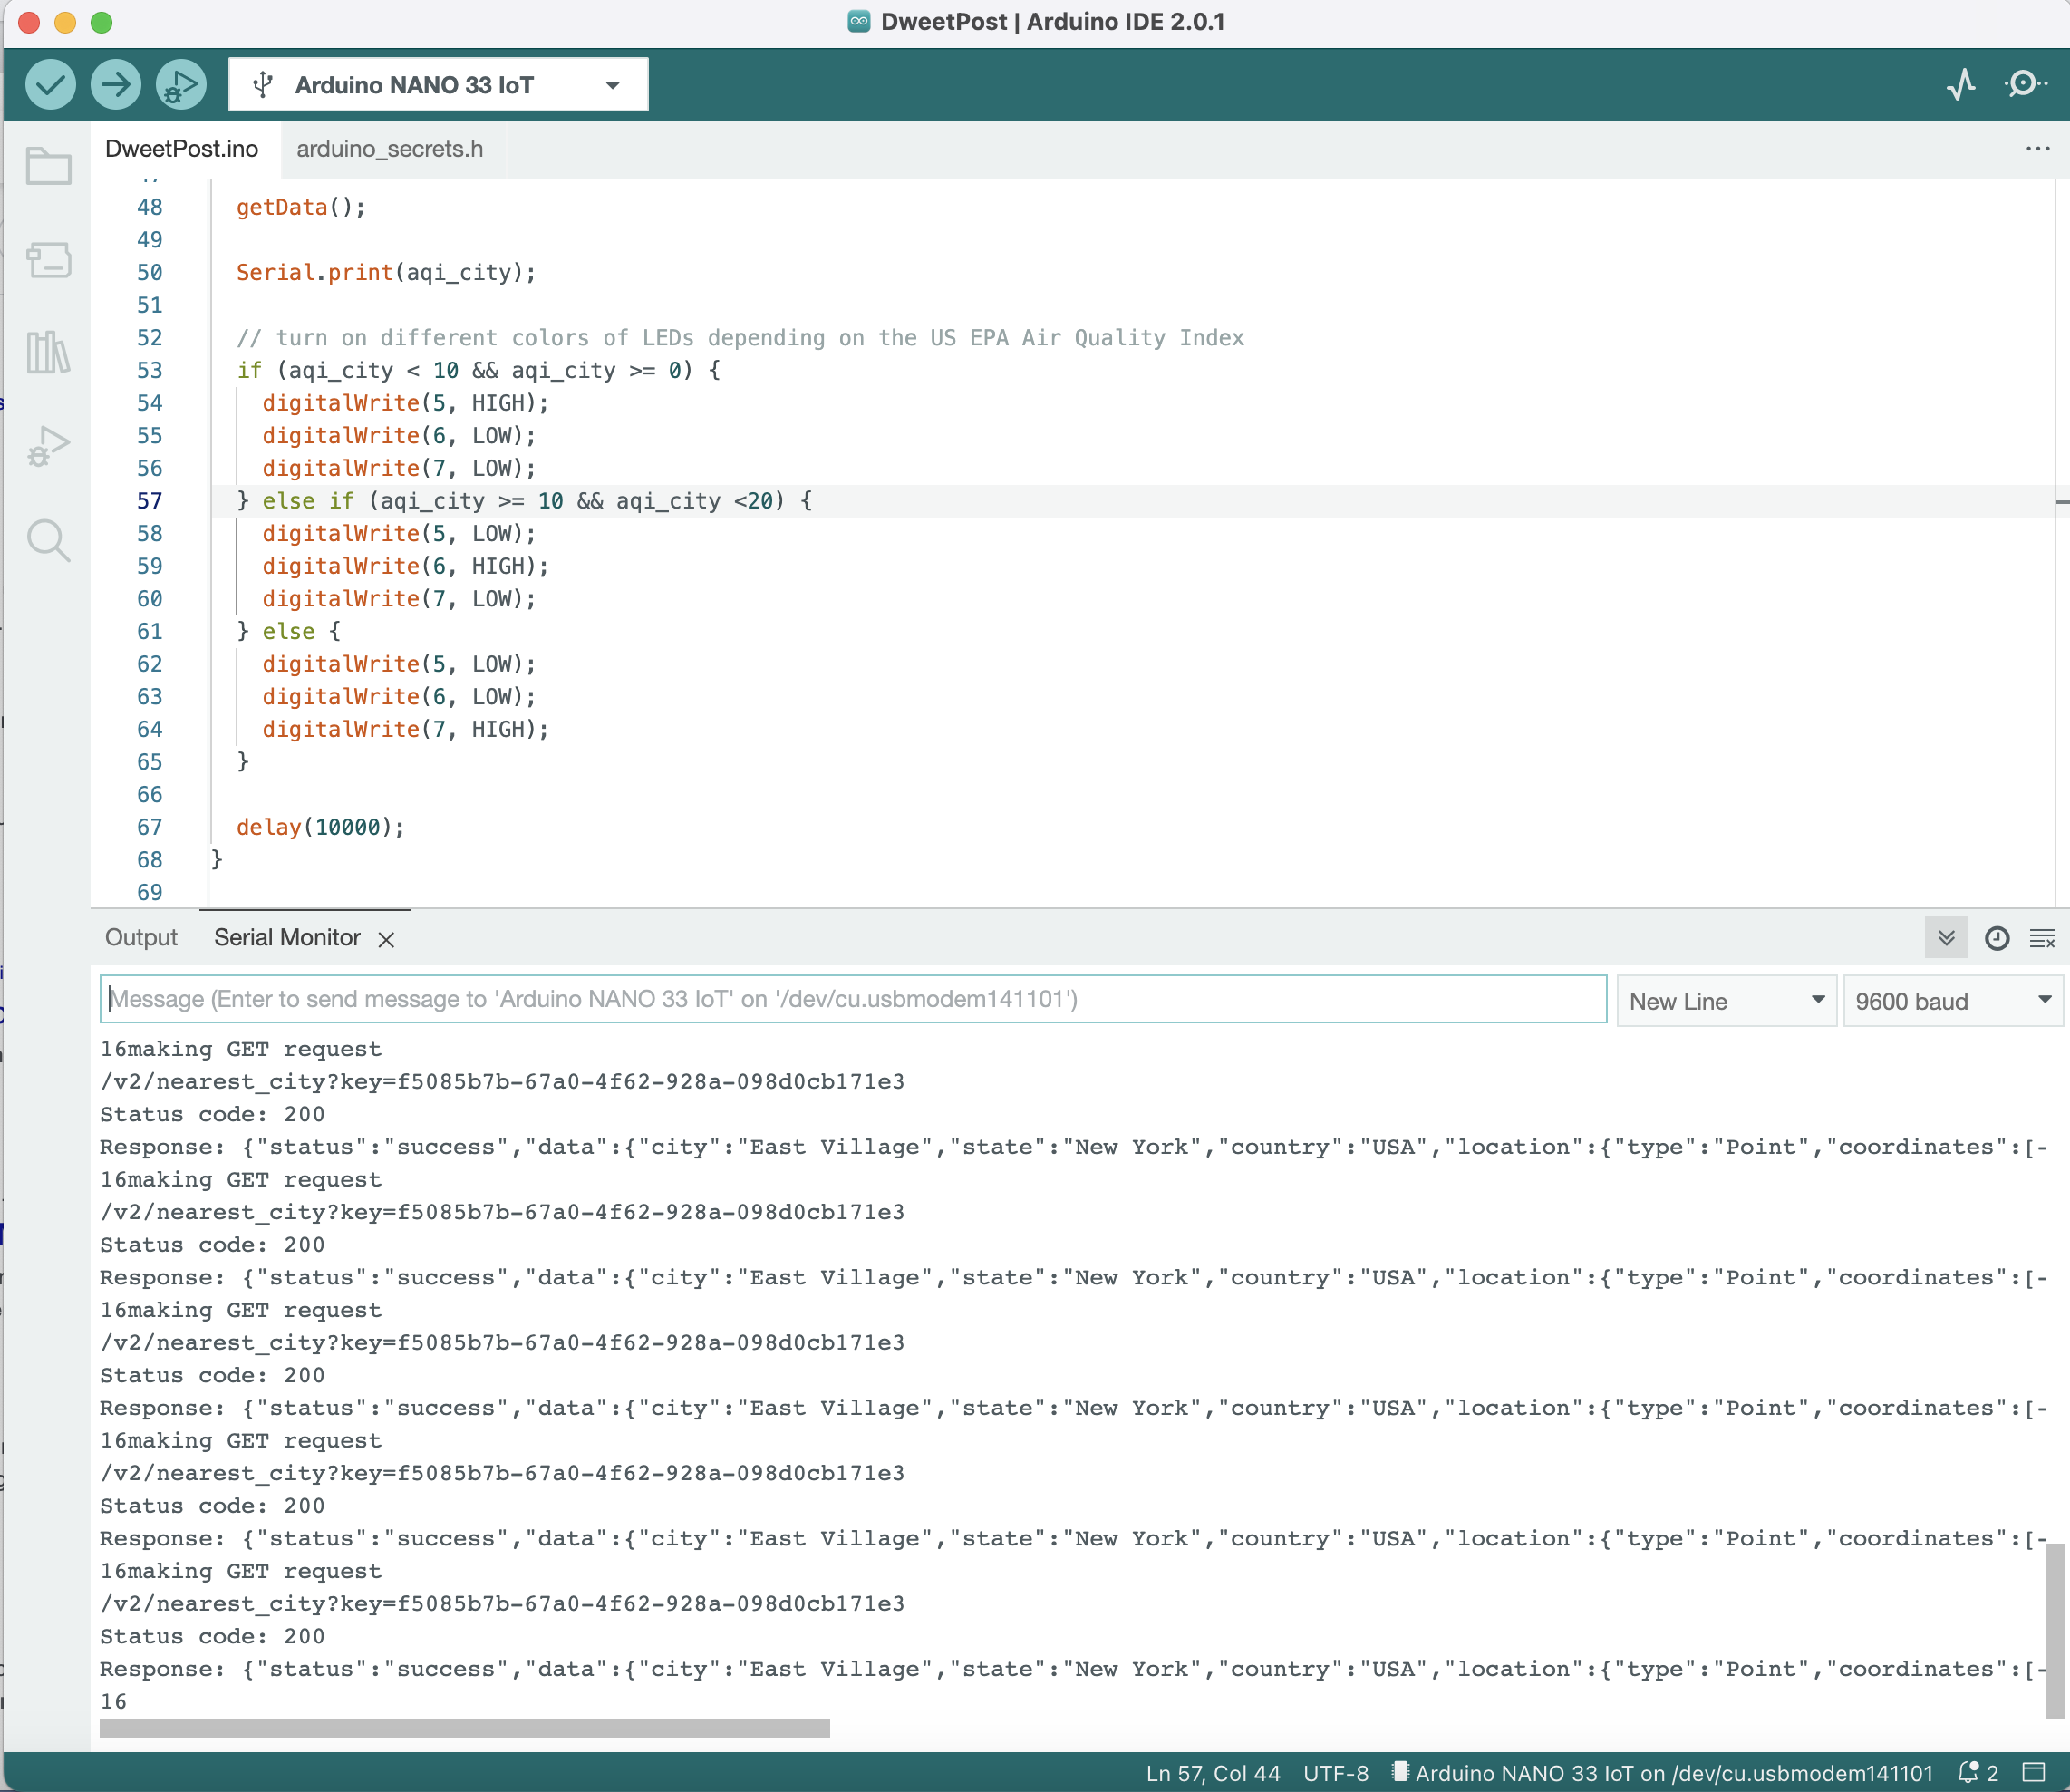The height and width of the screenshot is (1792, 2070).
Task: Select the Serial Monitor panel tab
Action: (287, 938)
